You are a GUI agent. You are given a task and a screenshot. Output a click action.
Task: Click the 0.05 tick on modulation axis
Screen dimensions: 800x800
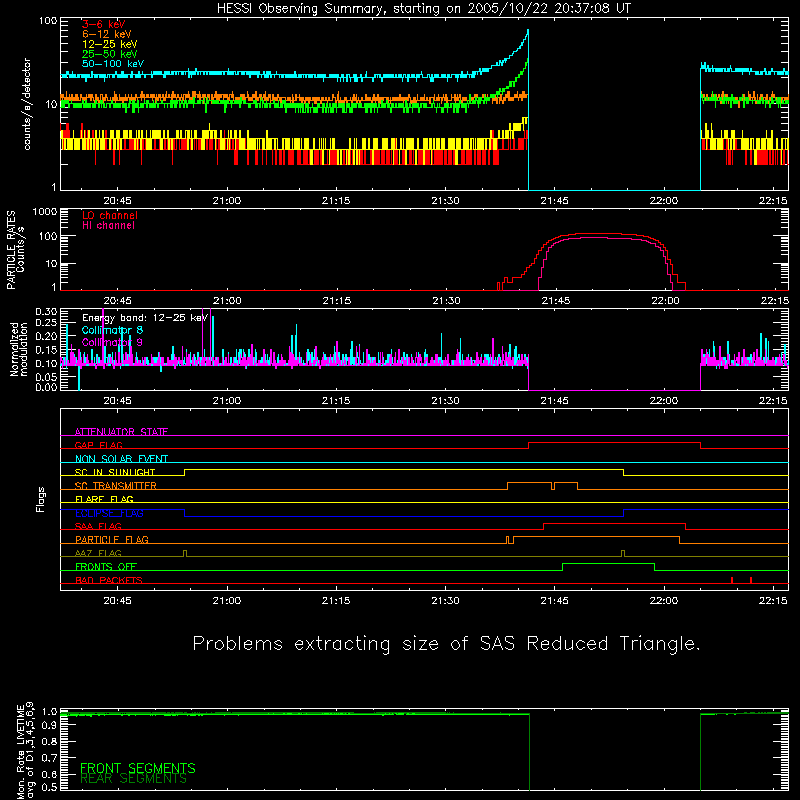point(46,377)
